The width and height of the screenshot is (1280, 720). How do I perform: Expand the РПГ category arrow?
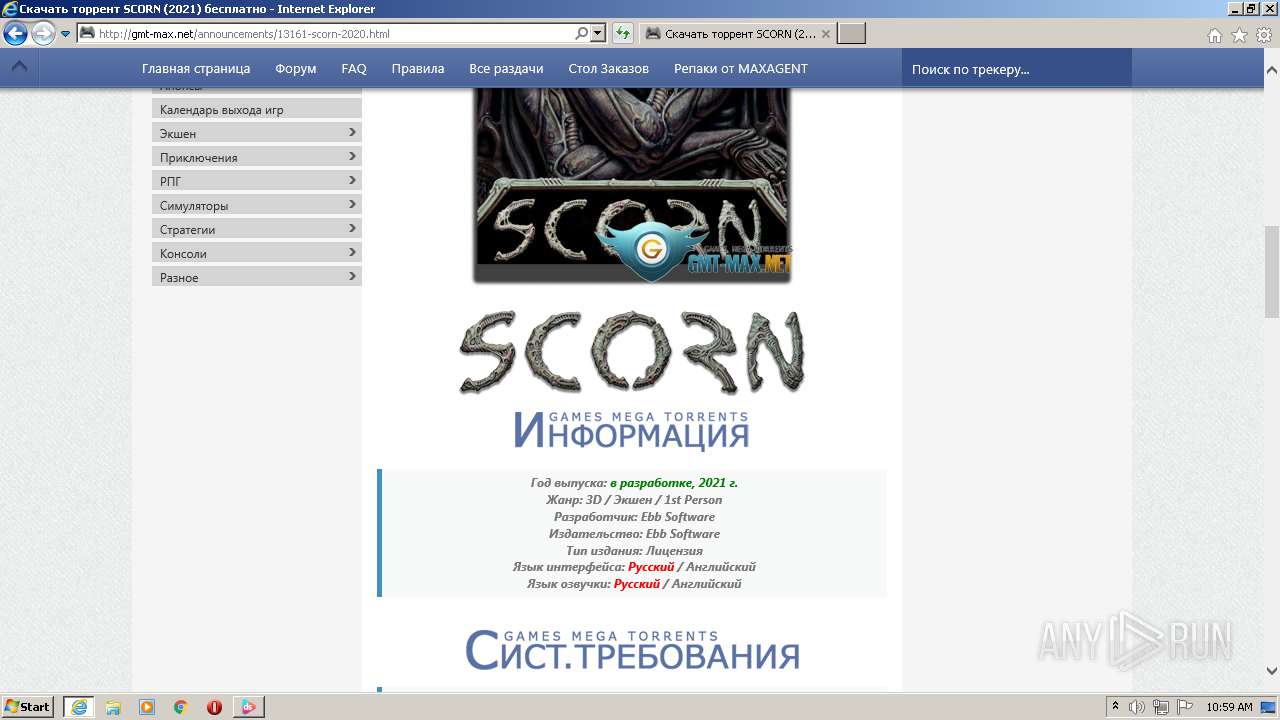click(352, 180)
